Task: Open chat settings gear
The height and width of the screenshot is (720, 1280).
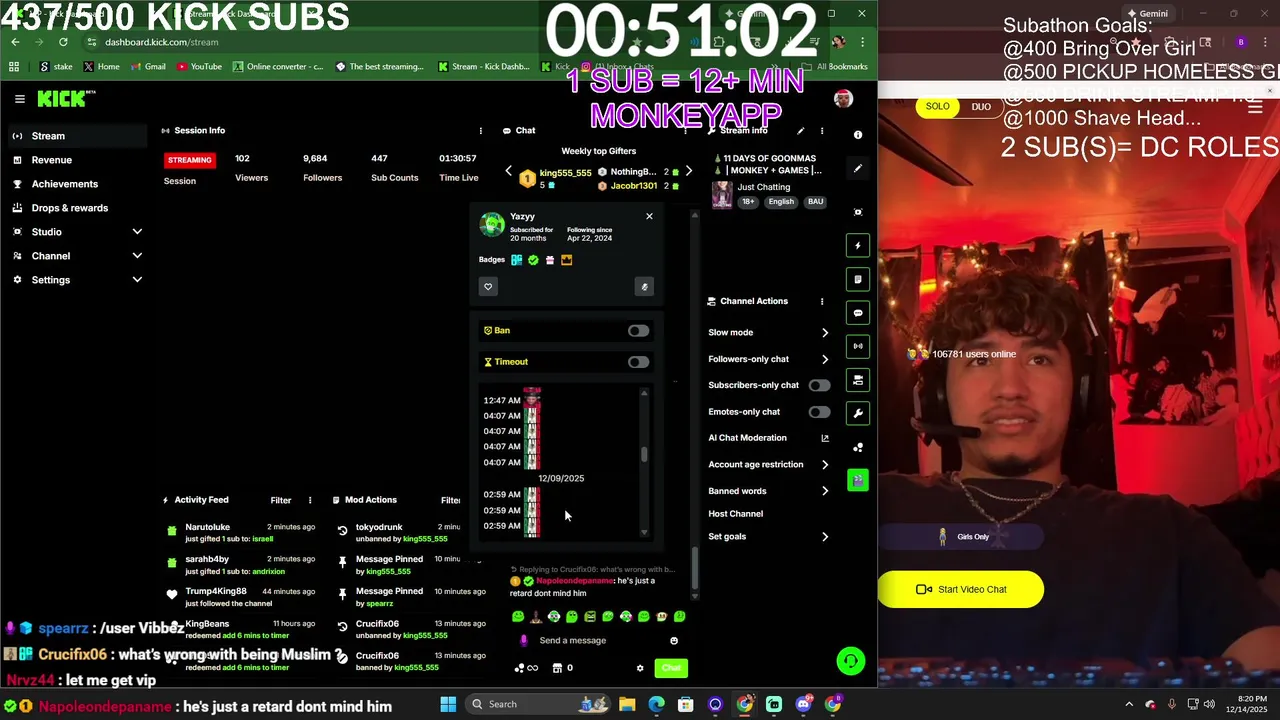Action: click(640, 668)
